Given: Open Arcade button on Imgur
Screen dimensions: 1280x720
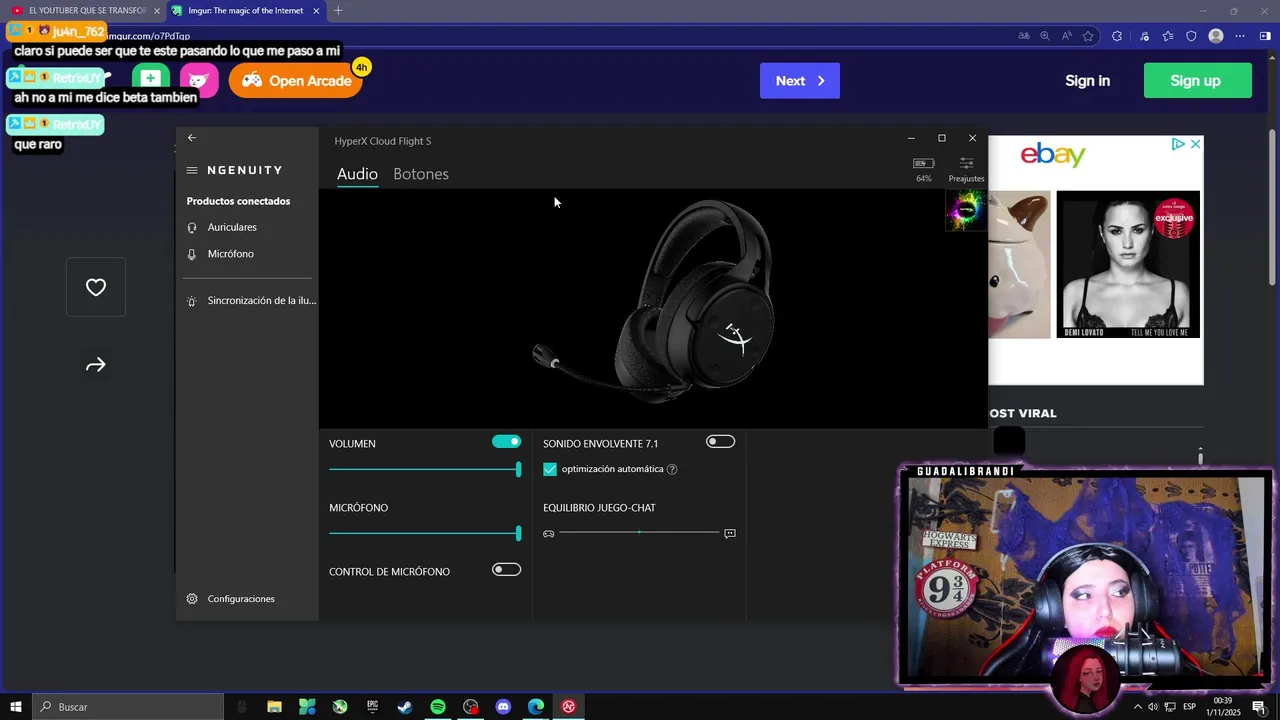Looking at the screenshot, I should (295, 81).
